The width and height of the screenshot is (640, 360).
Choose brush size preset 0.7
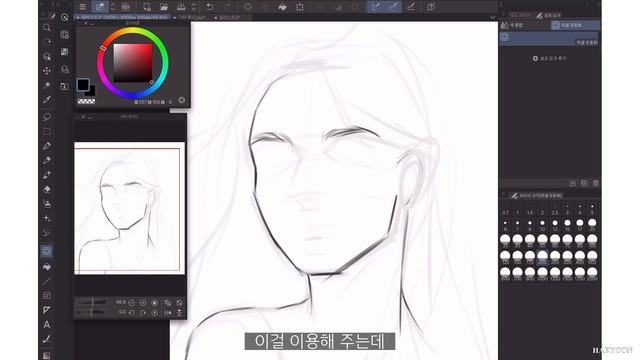[x=505, y=209]
